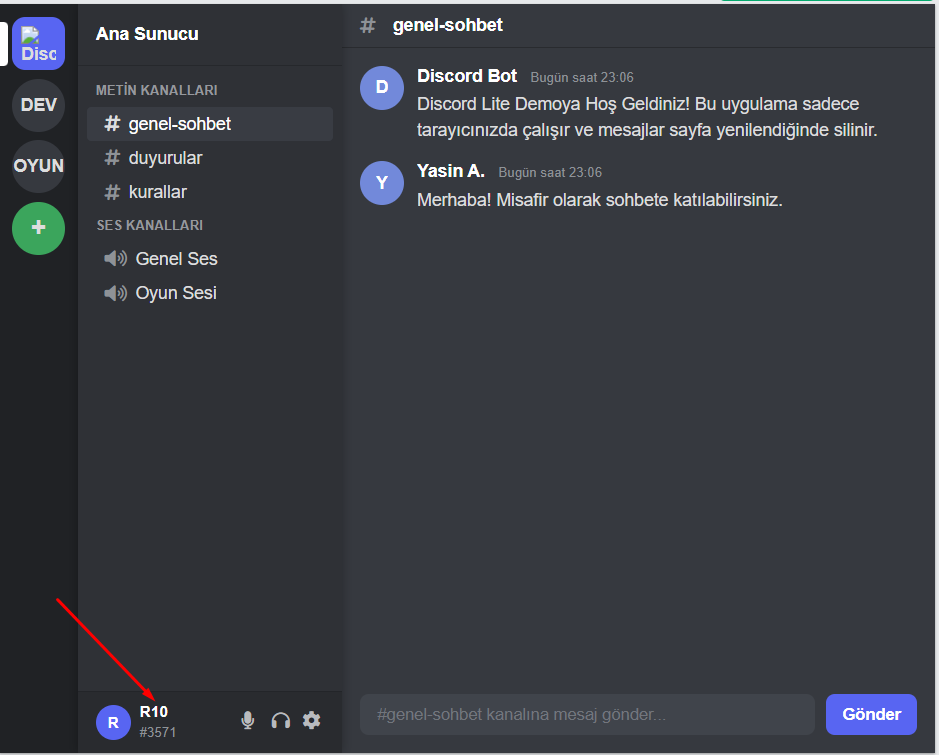Join the Genel Ses voice channel
The height and width of the screenshot is (755, 939).
[210, 259]
